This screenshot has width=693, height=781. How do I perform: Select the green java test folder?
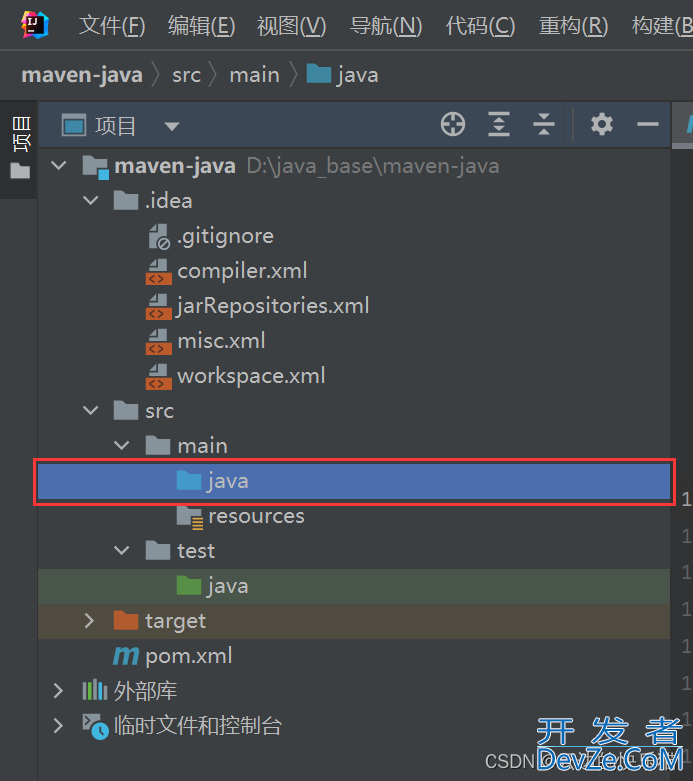click(354, 586)
